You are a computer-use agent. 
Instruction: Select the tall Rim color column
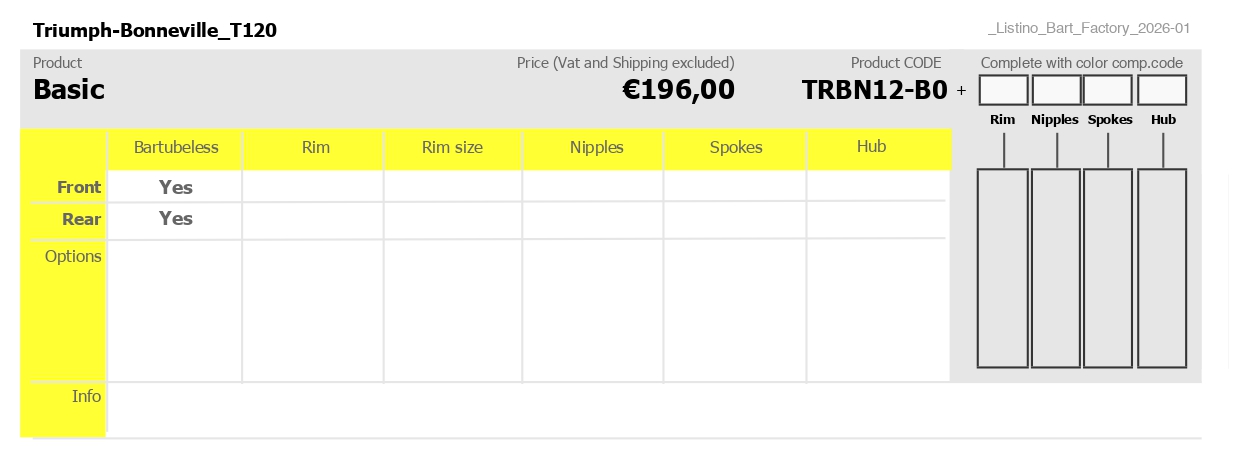tap(1002, 268)
